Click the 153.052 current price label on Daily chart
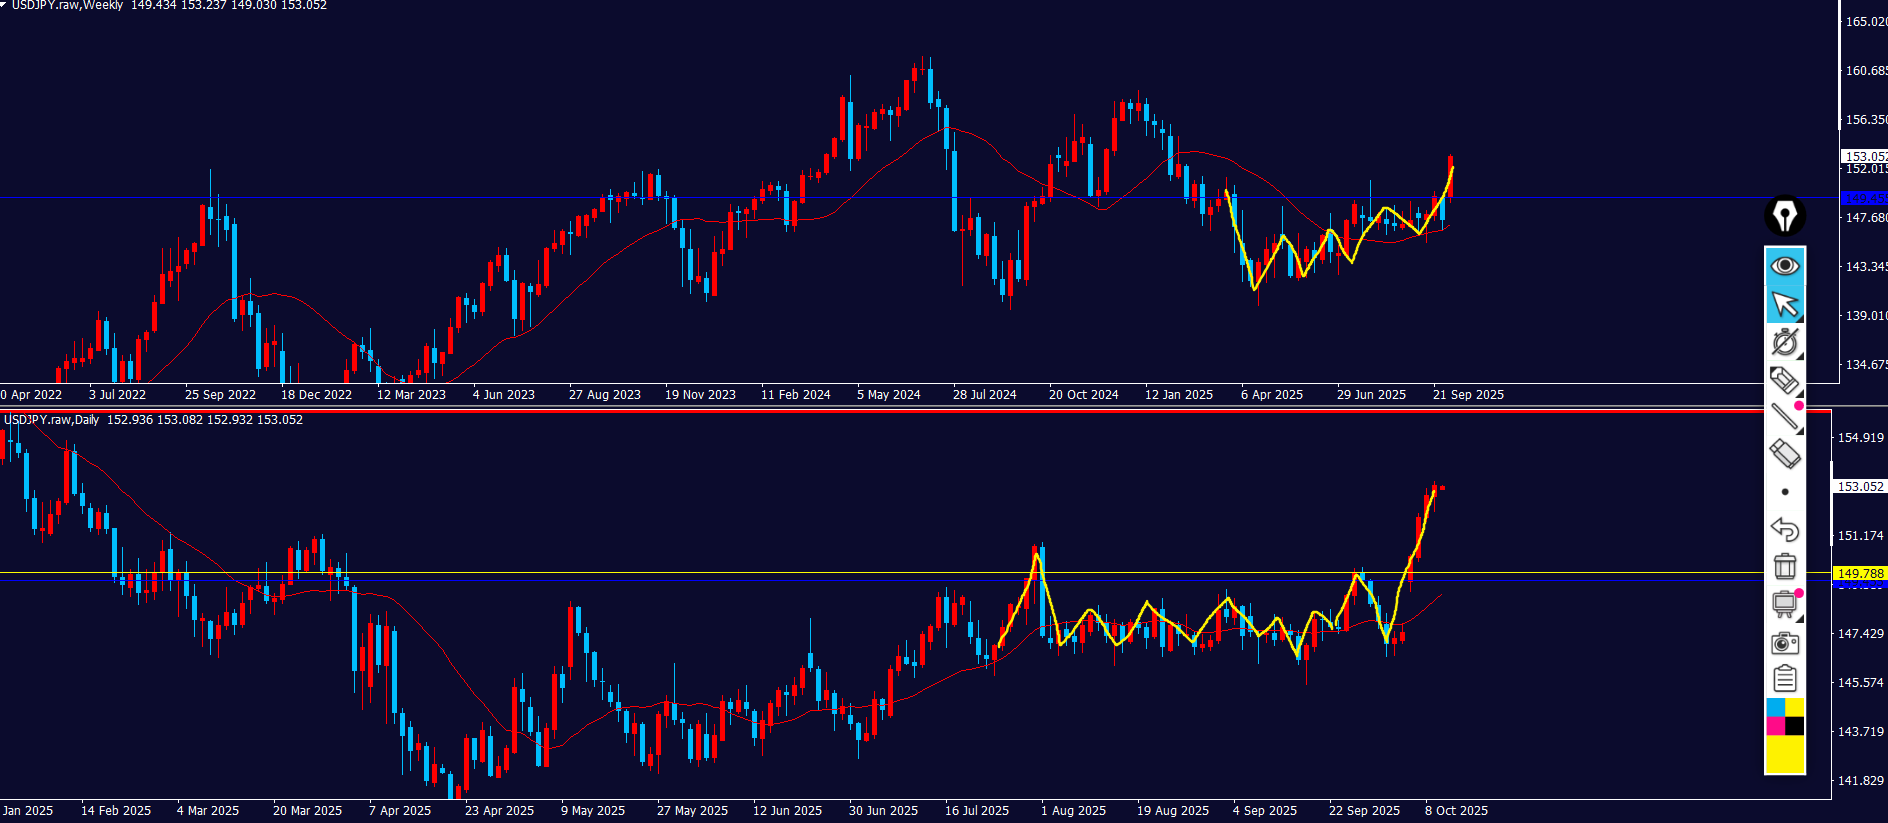The height and width of the screenshot is (823, 1888). click(x=1860, y=487)
